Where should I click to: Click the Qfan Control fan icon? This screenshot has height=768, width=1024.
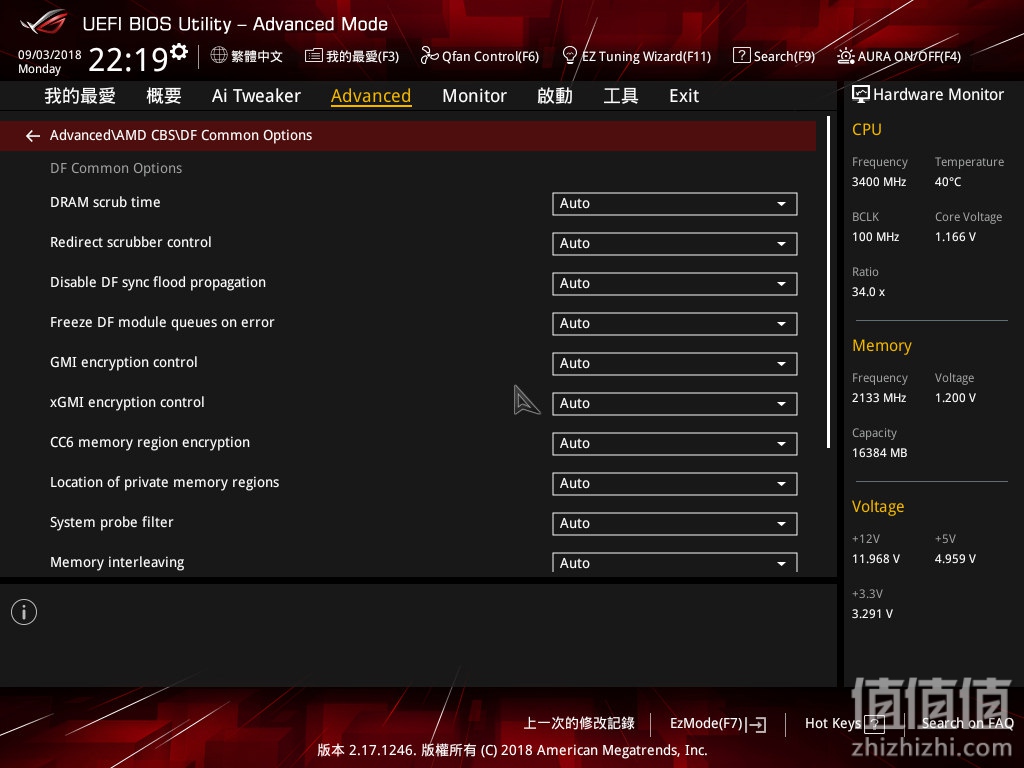(429, 56)
